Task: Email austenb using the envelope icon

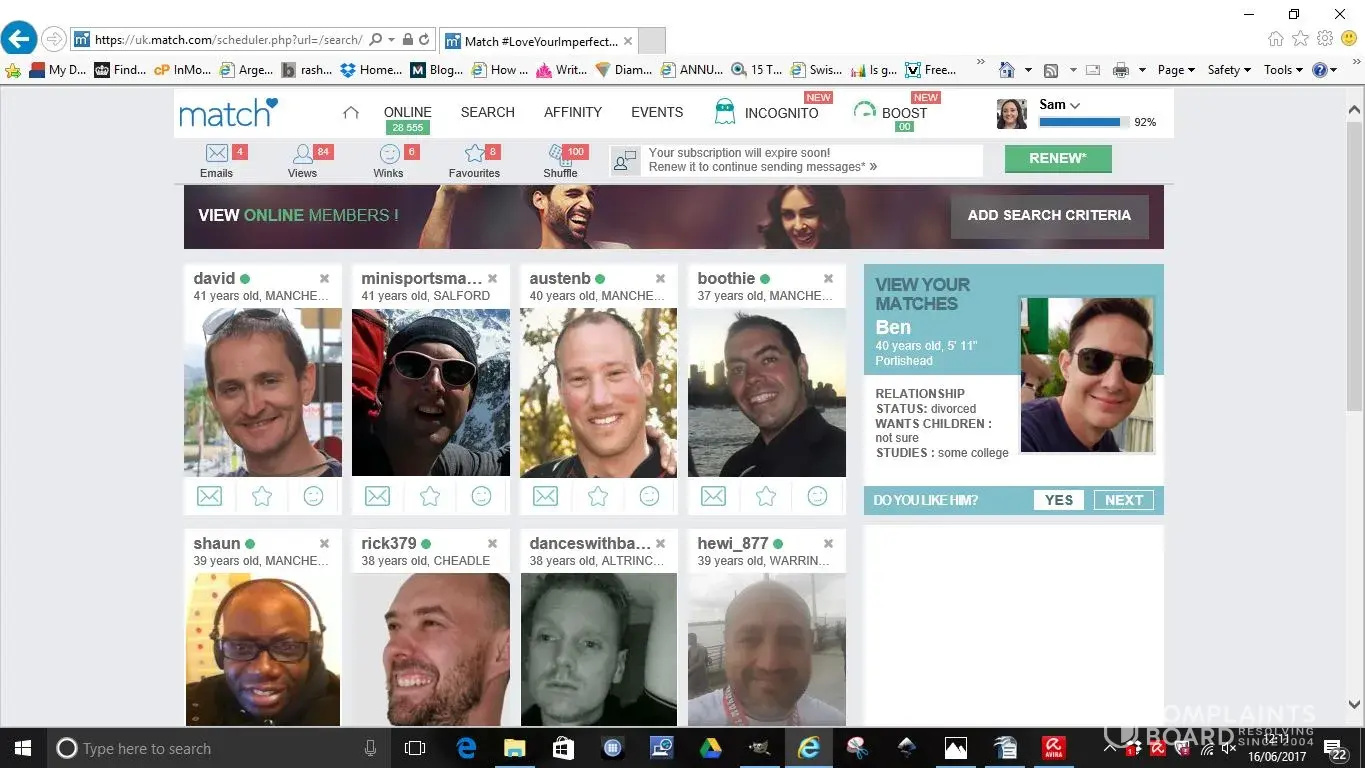Action: (x=545, y=496)
